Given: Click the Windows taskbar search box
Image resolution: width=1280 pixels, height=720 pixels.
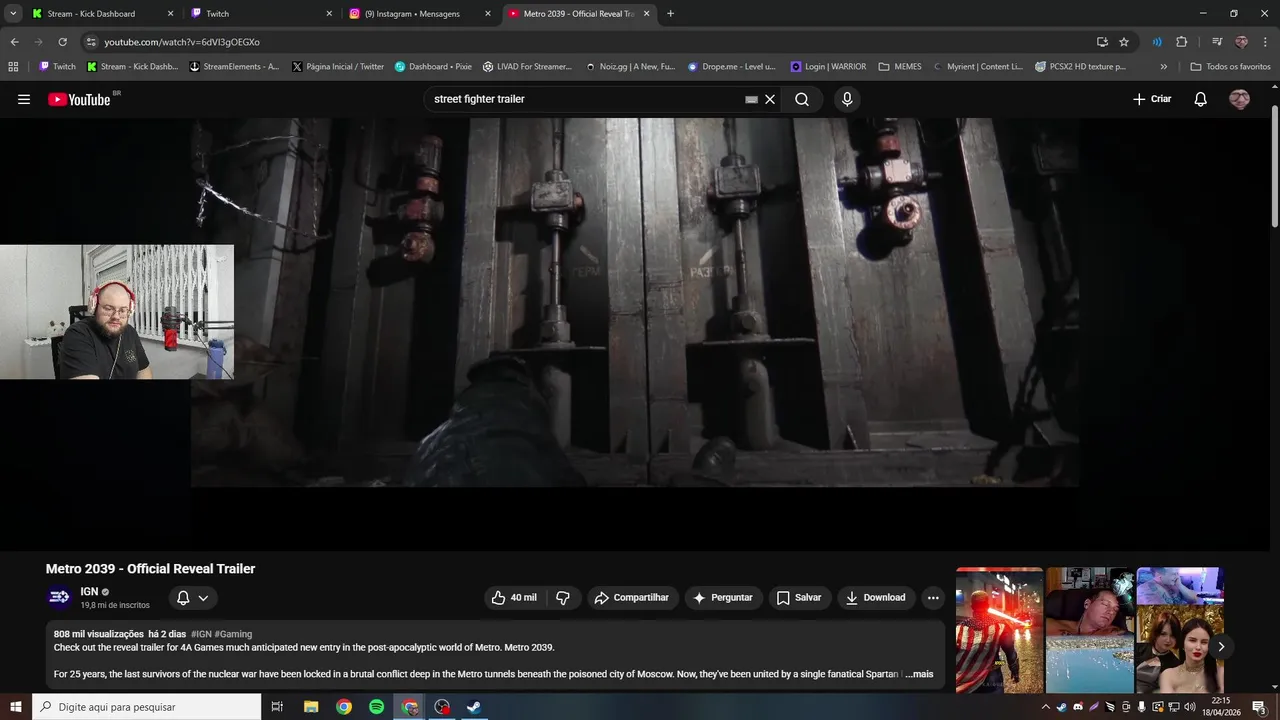Looking at the screenshot, I should [146, 707].
